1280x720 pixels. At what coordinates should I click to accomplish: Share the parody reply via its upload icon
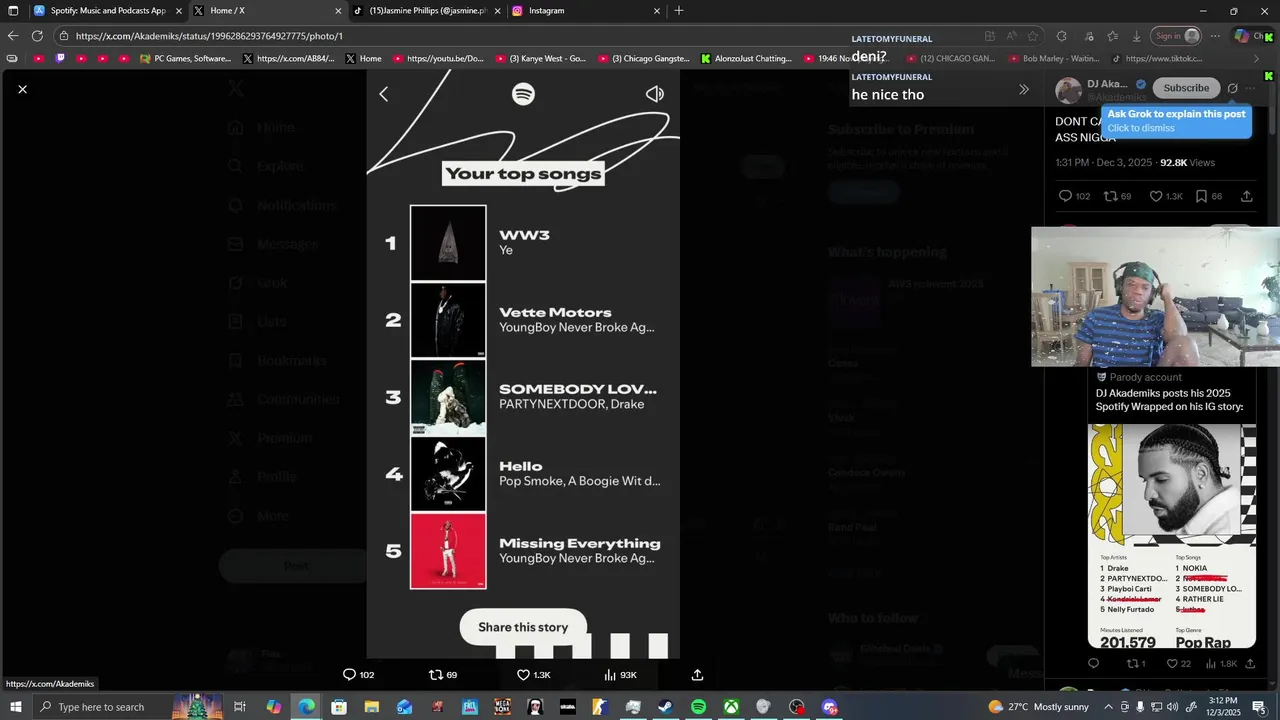coord(1250,663)
